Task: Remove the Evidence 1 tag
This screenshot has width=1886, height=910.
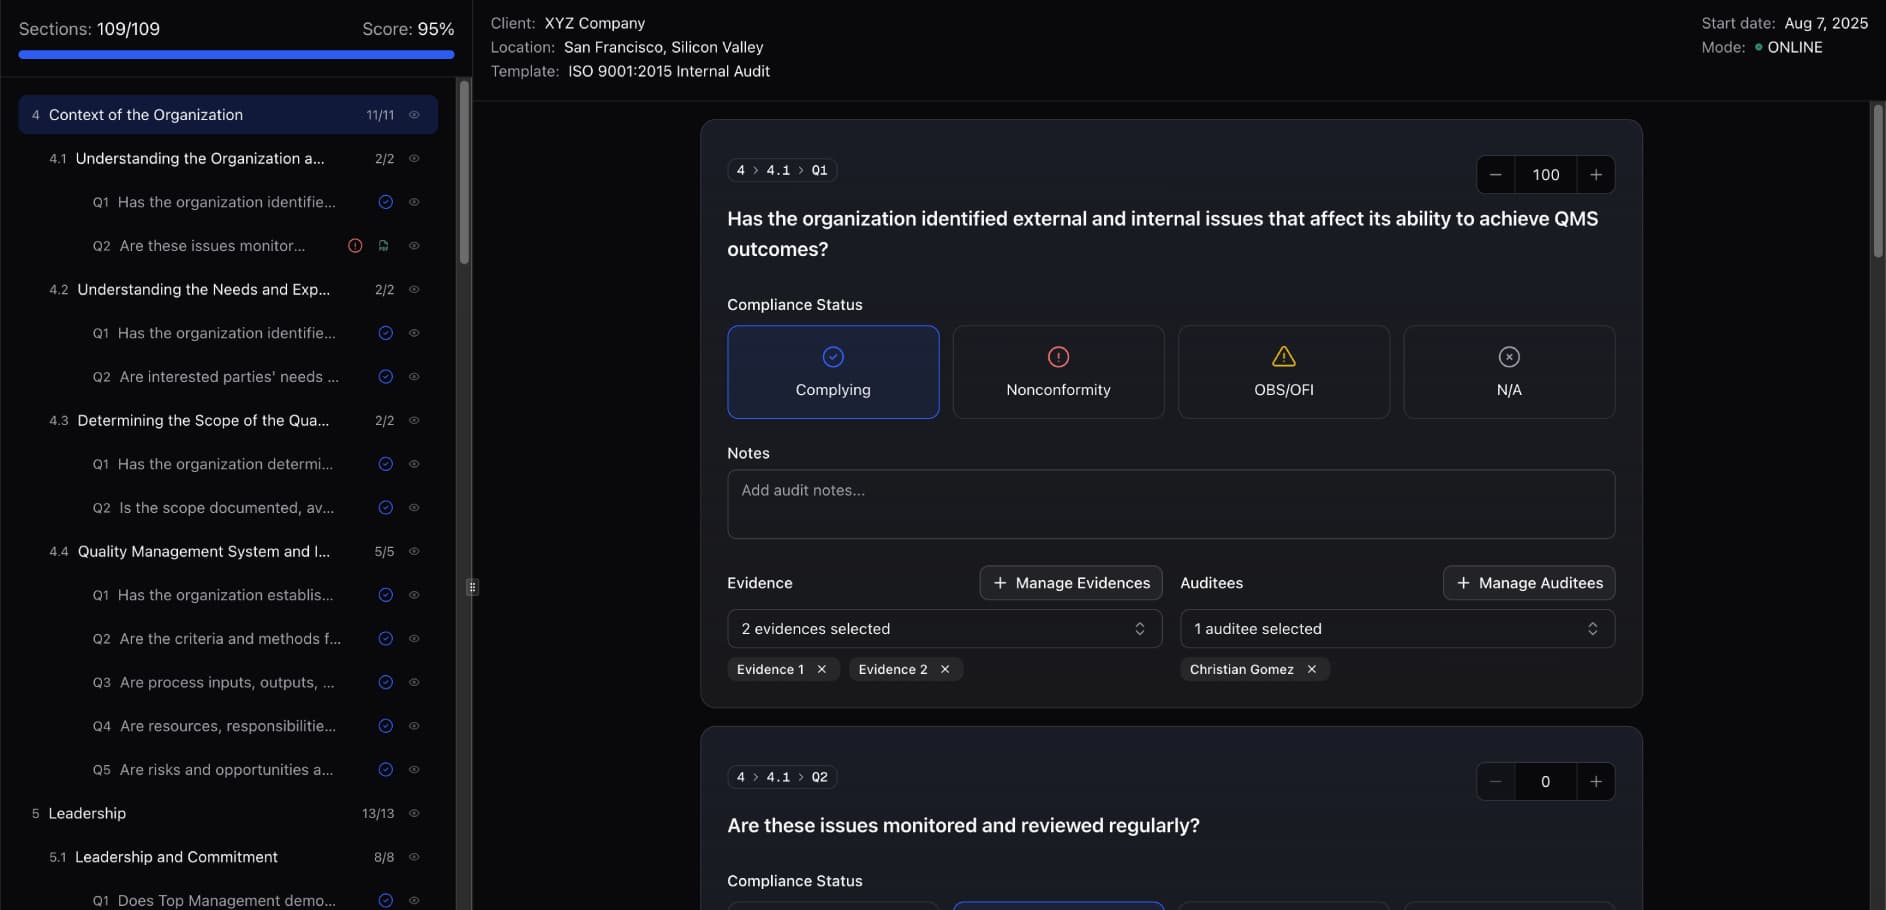Action: pyautogui.click(x=822, y=669)
